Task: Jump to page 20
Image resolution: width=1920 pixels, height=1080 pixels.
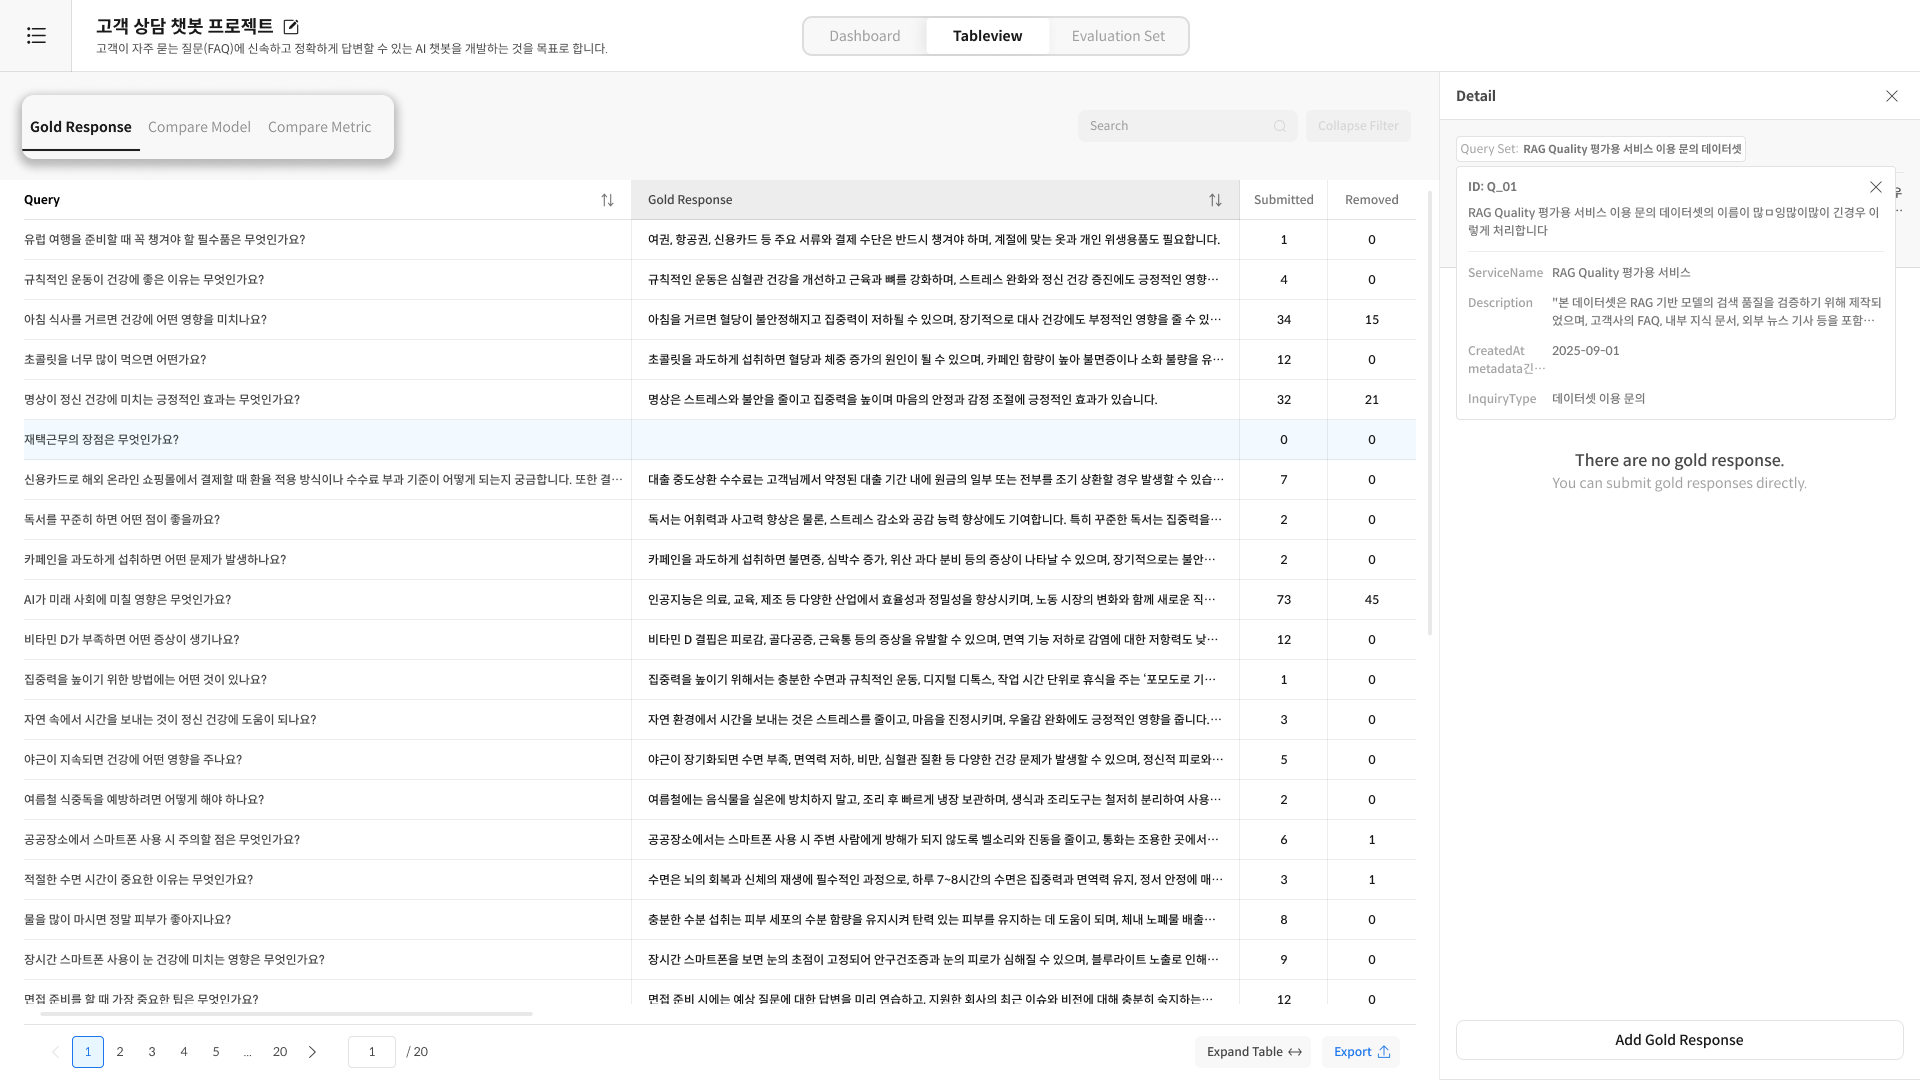Action: (280, 1052)
